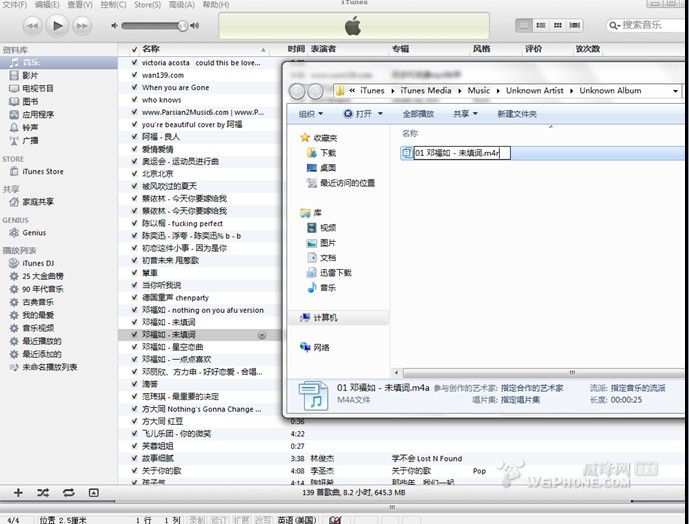Open iTunes Store from the sidebar
The width and height of the screenshot is (689, 524).
pos(42,171)
